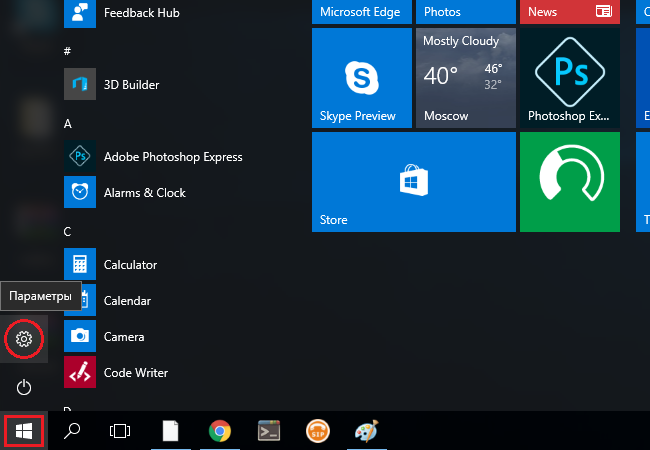Click the Camera app icon
This screenshot has width=650, height=450.
[x=80, y=336]
